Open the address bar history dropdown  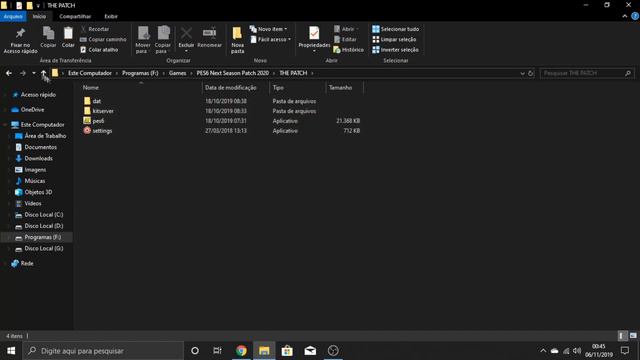tap(522, 73)
